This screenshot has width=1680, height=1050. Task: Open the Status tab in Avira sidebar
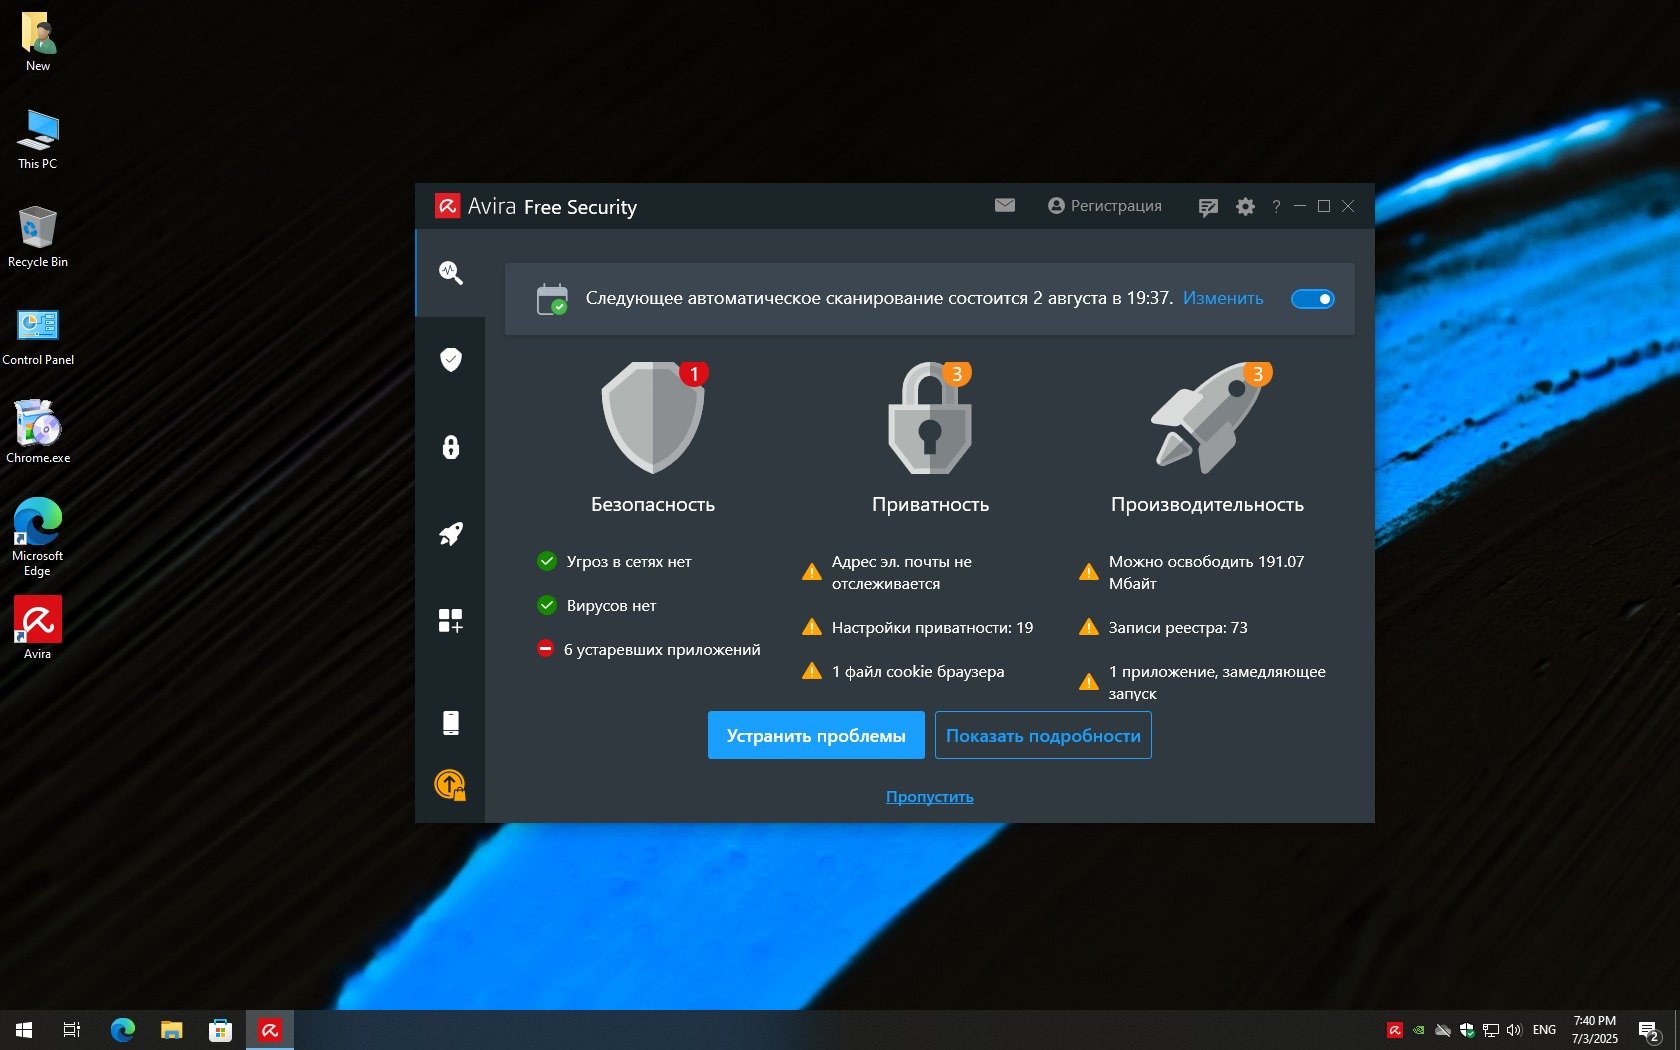tap(451, 273)
